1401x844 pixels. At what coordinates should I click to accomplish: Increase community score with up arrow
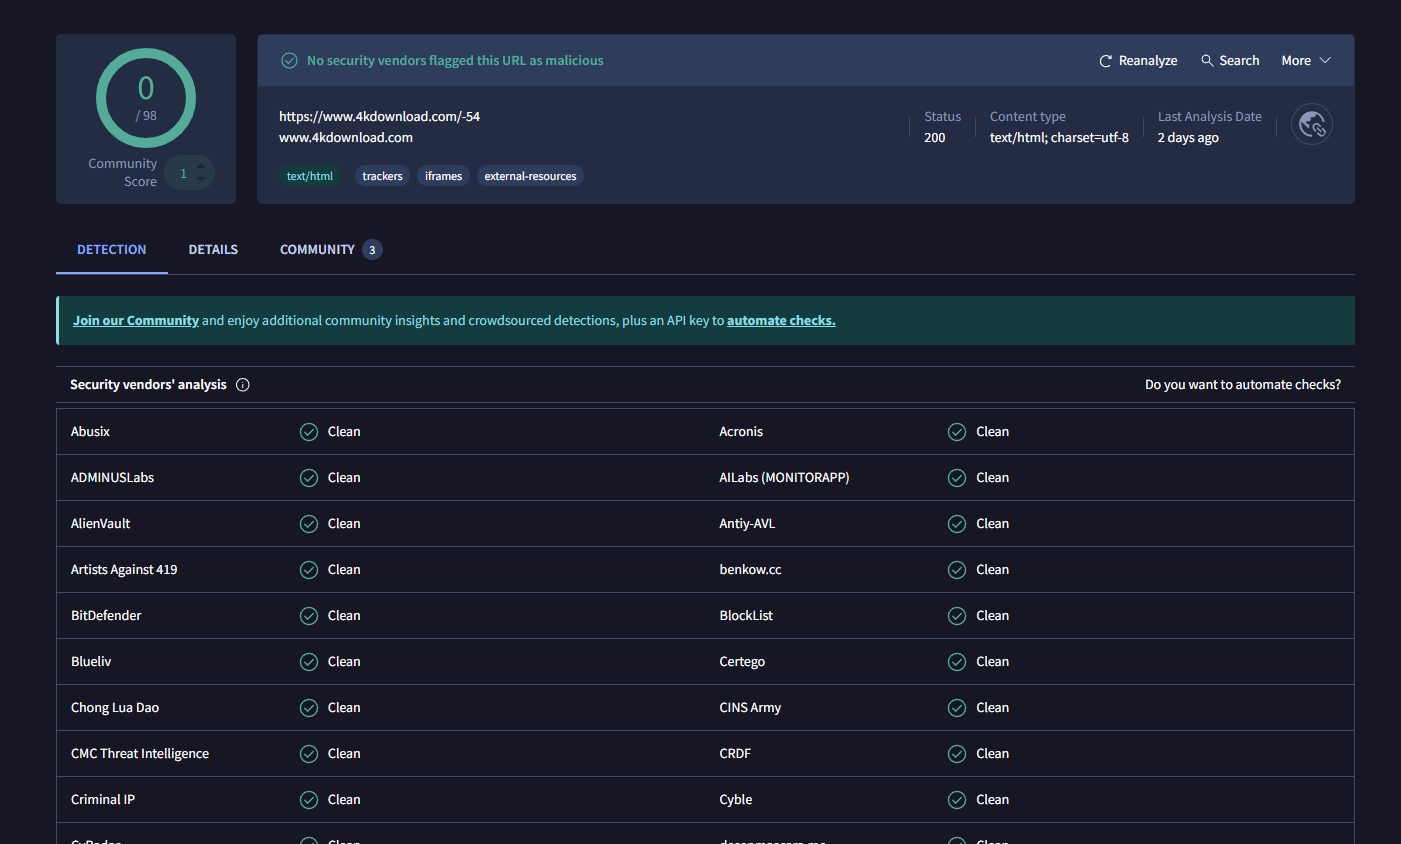coord(201,166)
